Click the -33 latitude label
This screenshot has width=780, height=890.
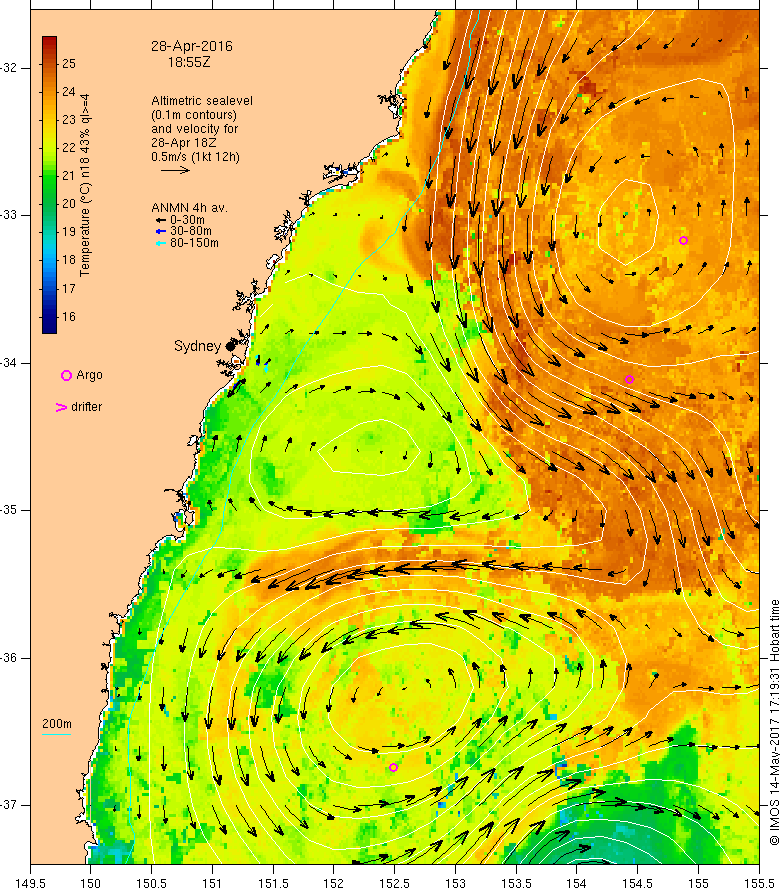click(x=9, y=215)
